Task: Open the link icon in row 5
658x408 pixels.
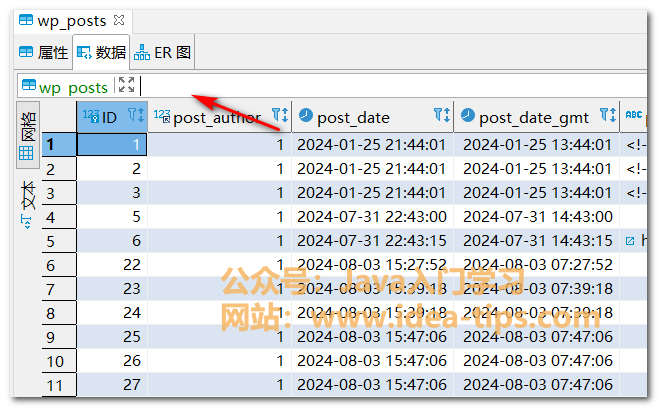Action: pos(630,241)
